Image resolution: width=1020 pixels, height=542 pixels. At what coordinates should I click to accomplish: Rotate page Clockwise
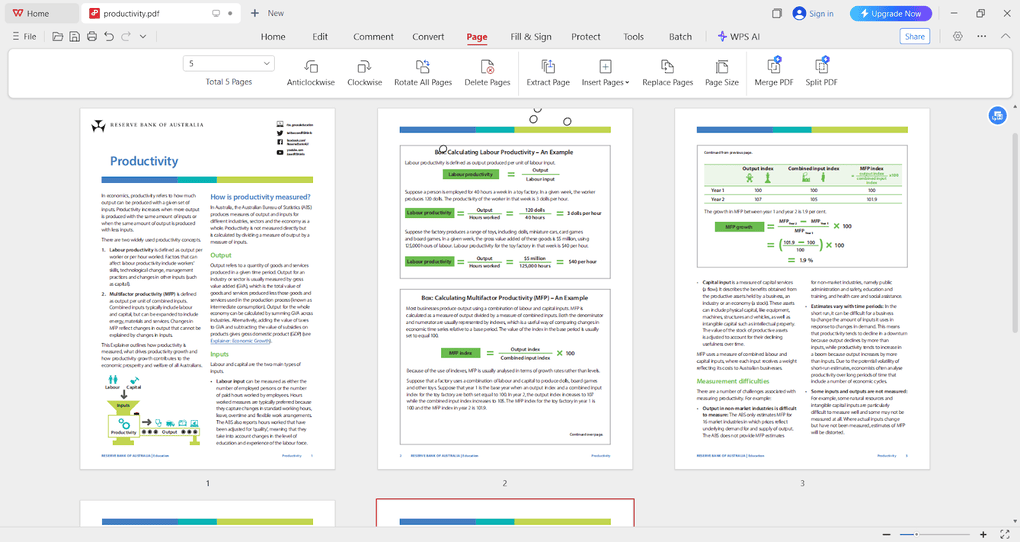click(x=365, y=72)
